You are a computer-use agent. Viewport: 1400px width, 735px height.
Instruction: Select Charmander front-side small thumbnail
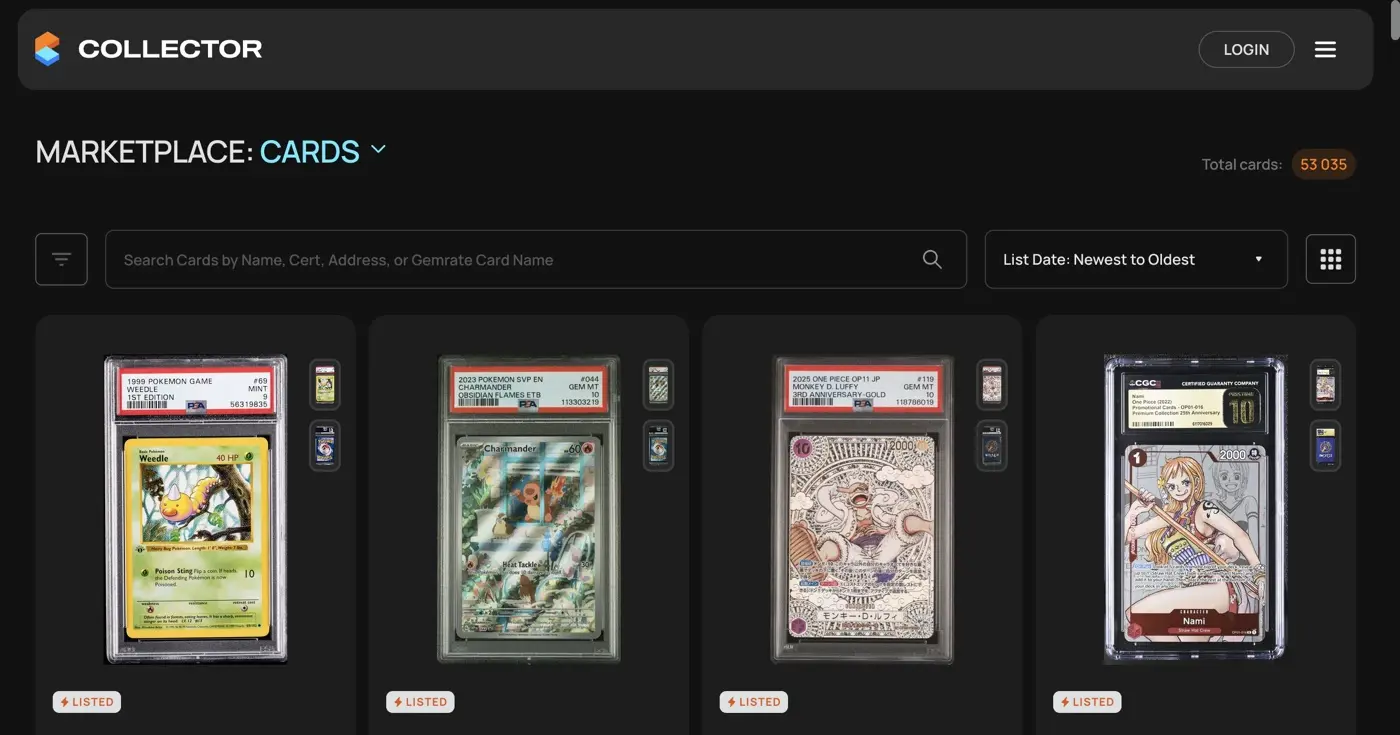pos(658,385)
